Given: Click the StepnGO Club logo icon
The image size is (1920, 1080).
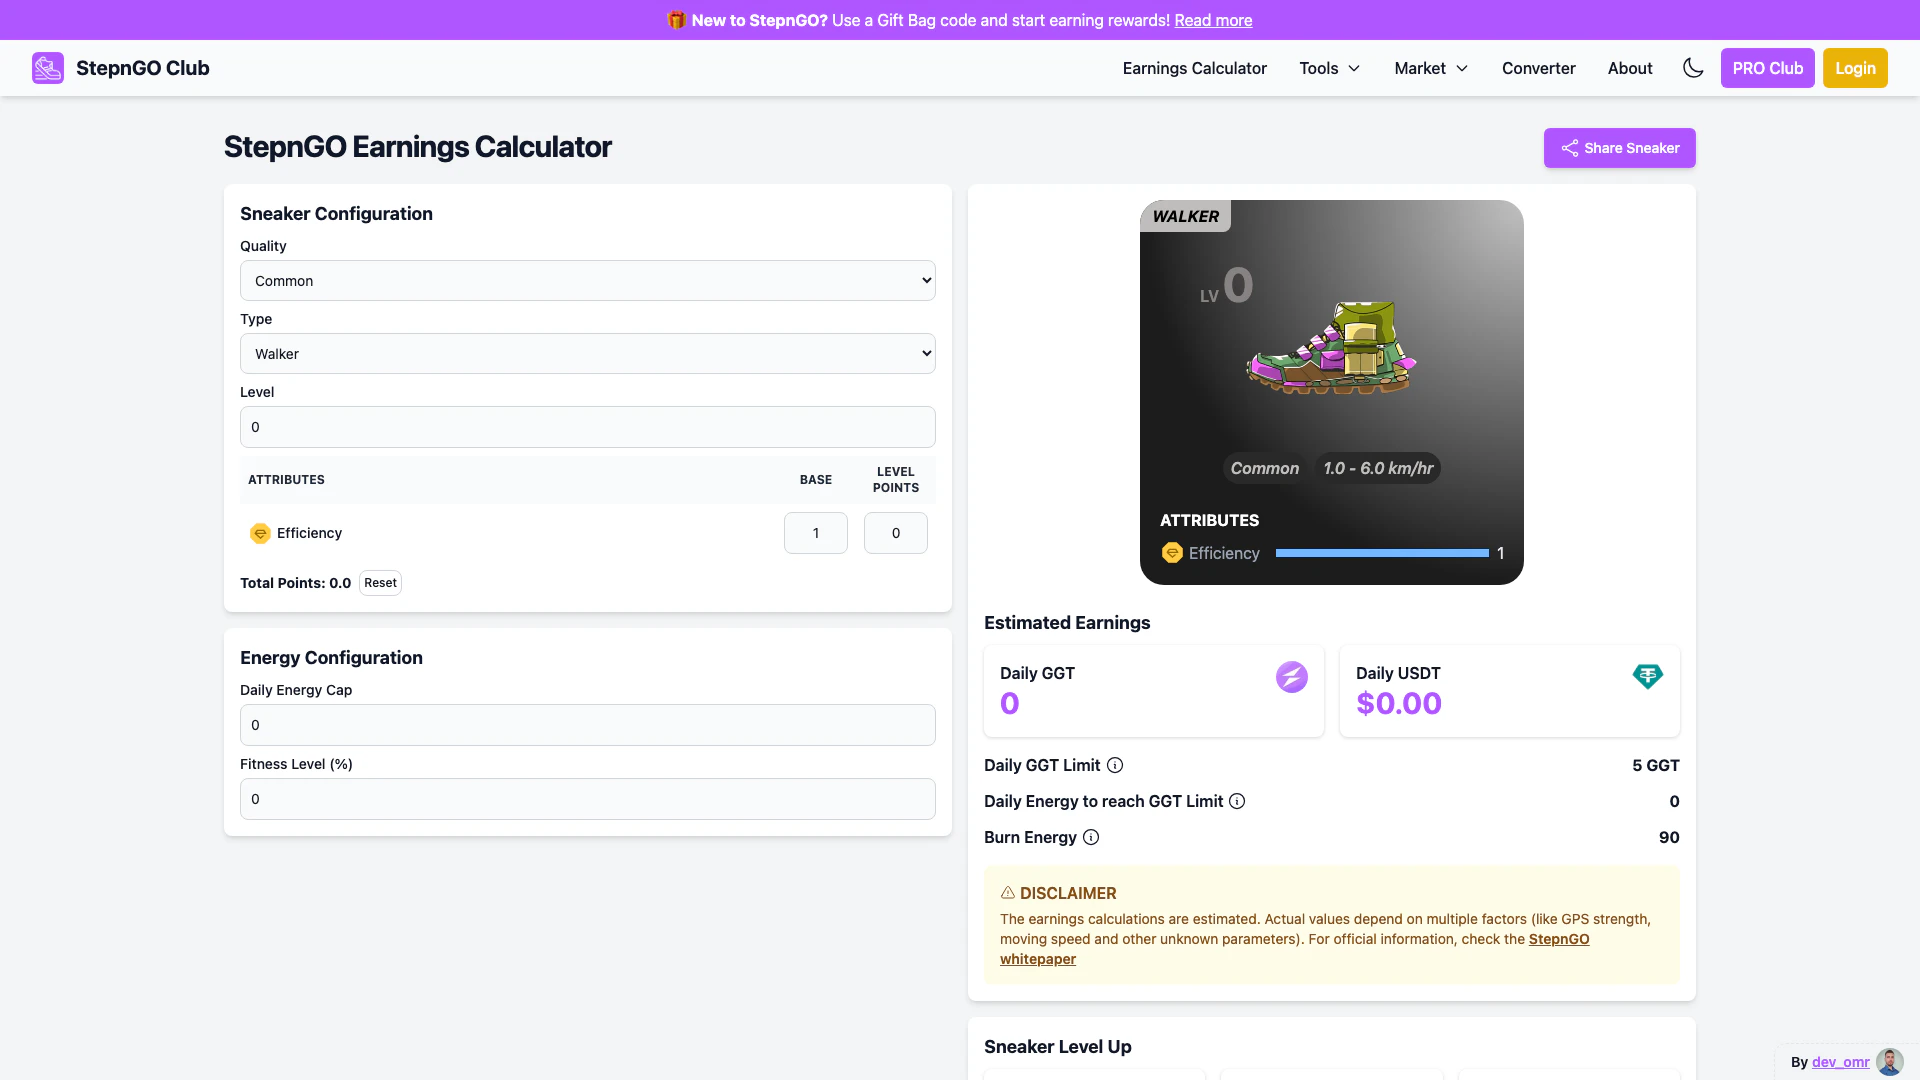Looking at the screenshot, I should click(x=47, y=67).
